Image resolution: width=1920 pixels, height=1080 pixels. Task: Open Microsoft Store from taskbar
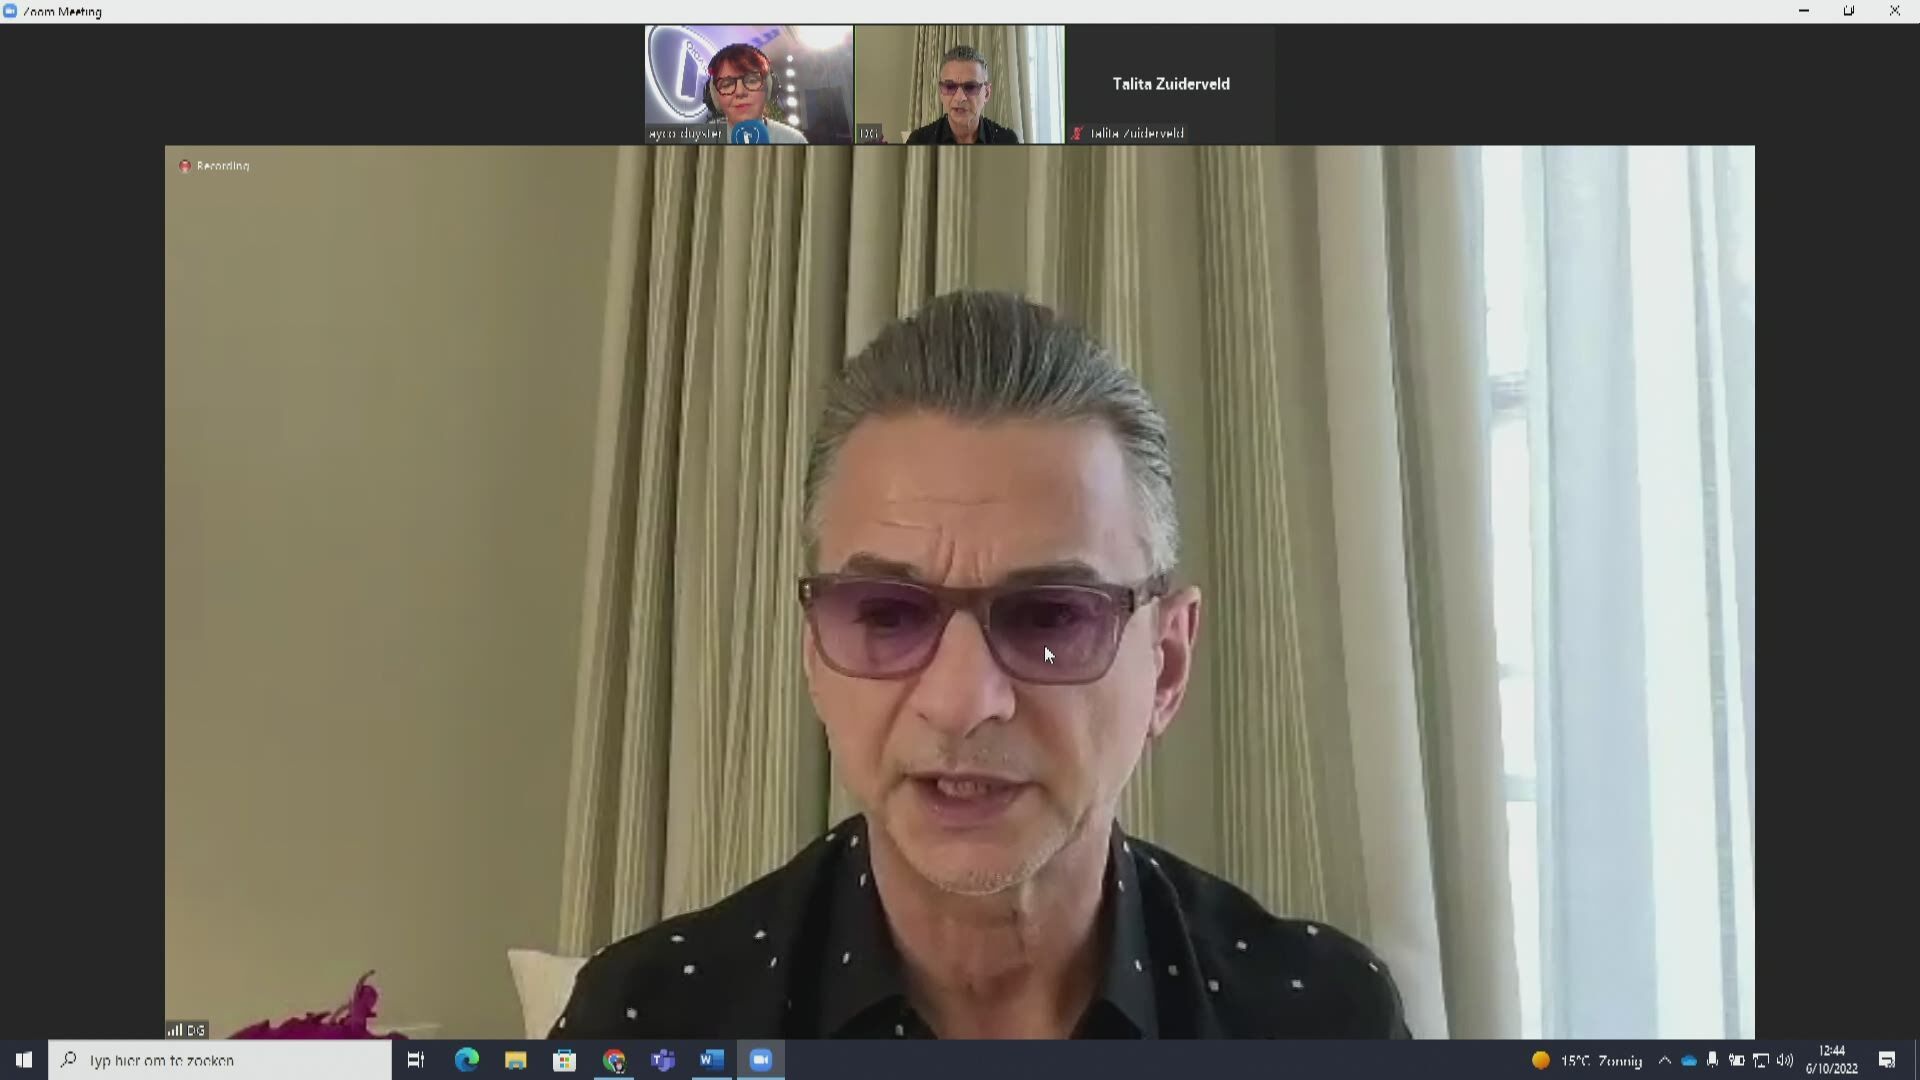coord(564,1060)
